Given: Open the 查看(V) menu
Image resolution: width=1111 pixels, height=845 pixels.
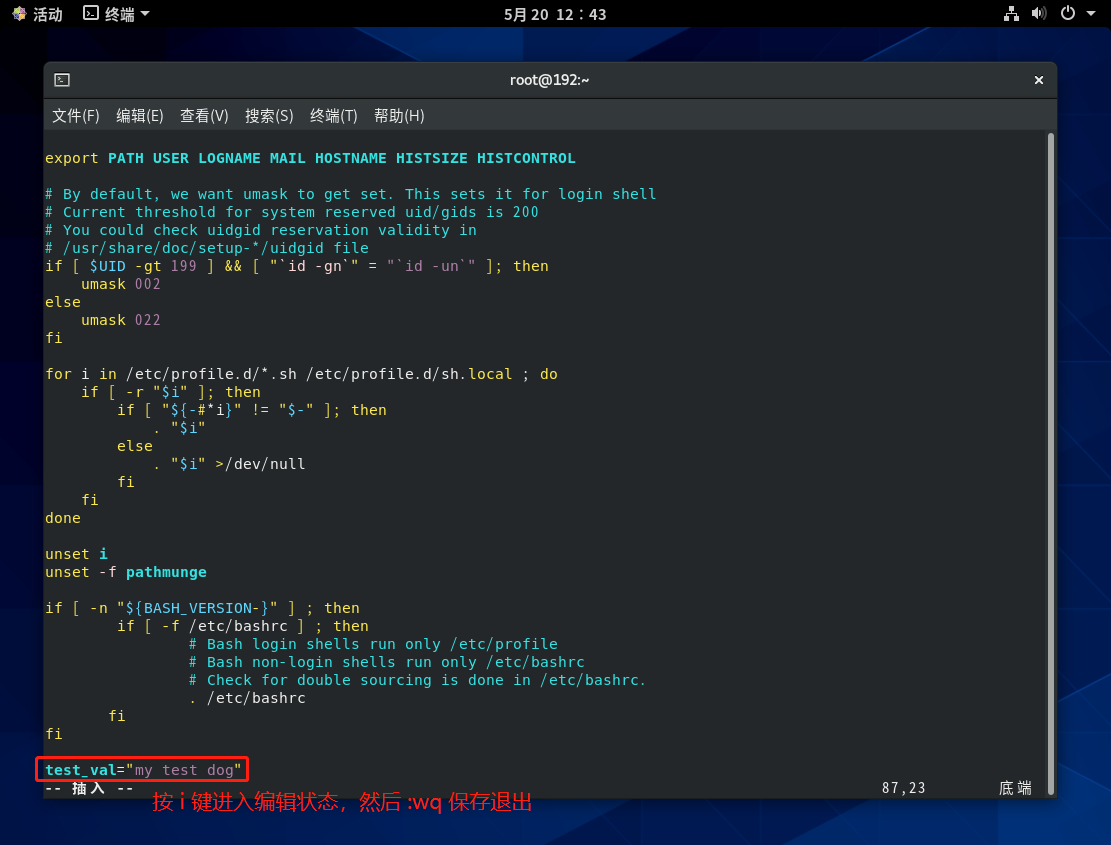Looking at the screenshot, I should tap(204, 116).
